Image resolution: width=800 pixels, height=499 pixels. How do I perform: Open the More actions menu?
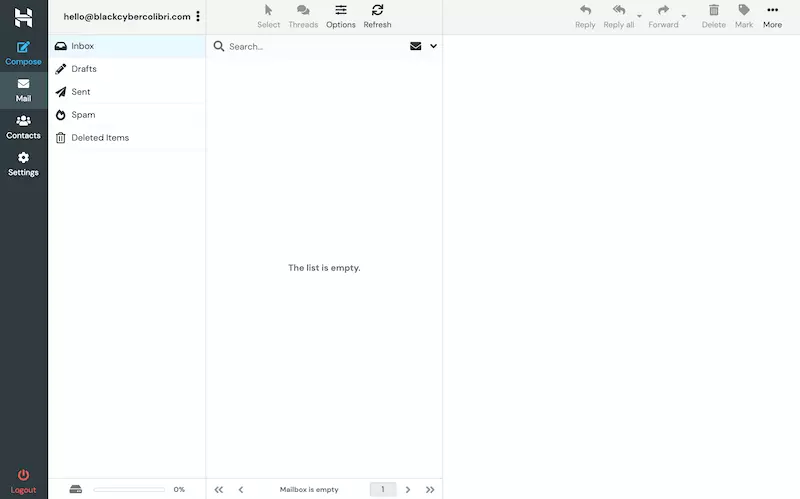[x=772, y=17]
